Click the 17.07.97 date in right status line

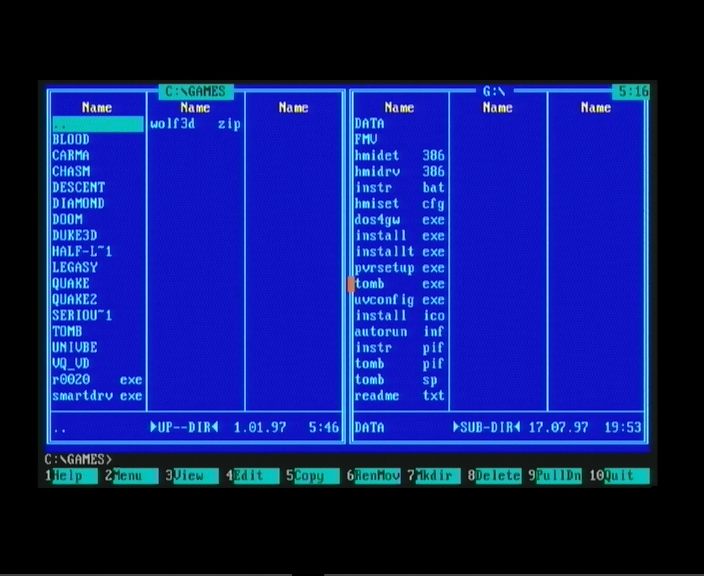click(x=558, y=427)
